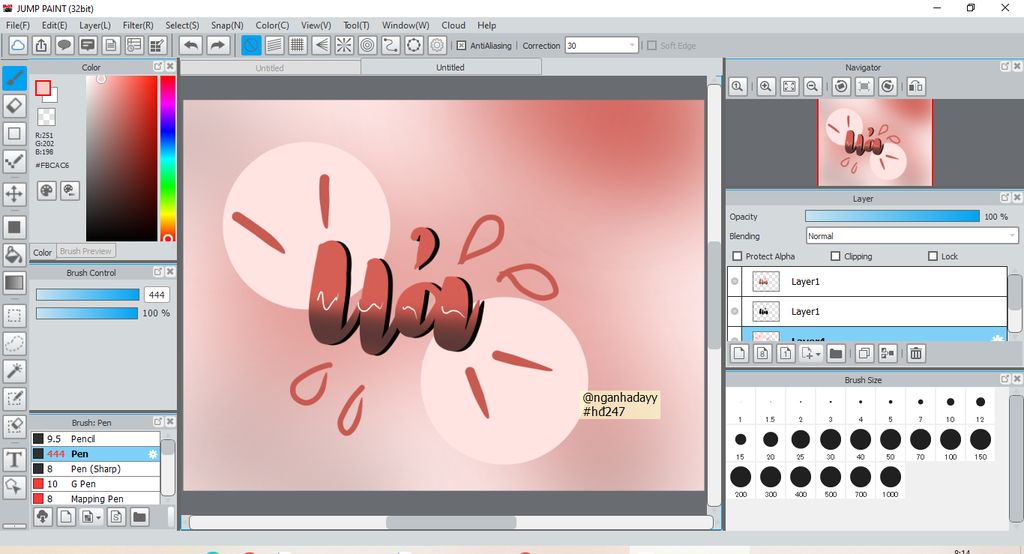Flip canvas view in Navigator

916,86
